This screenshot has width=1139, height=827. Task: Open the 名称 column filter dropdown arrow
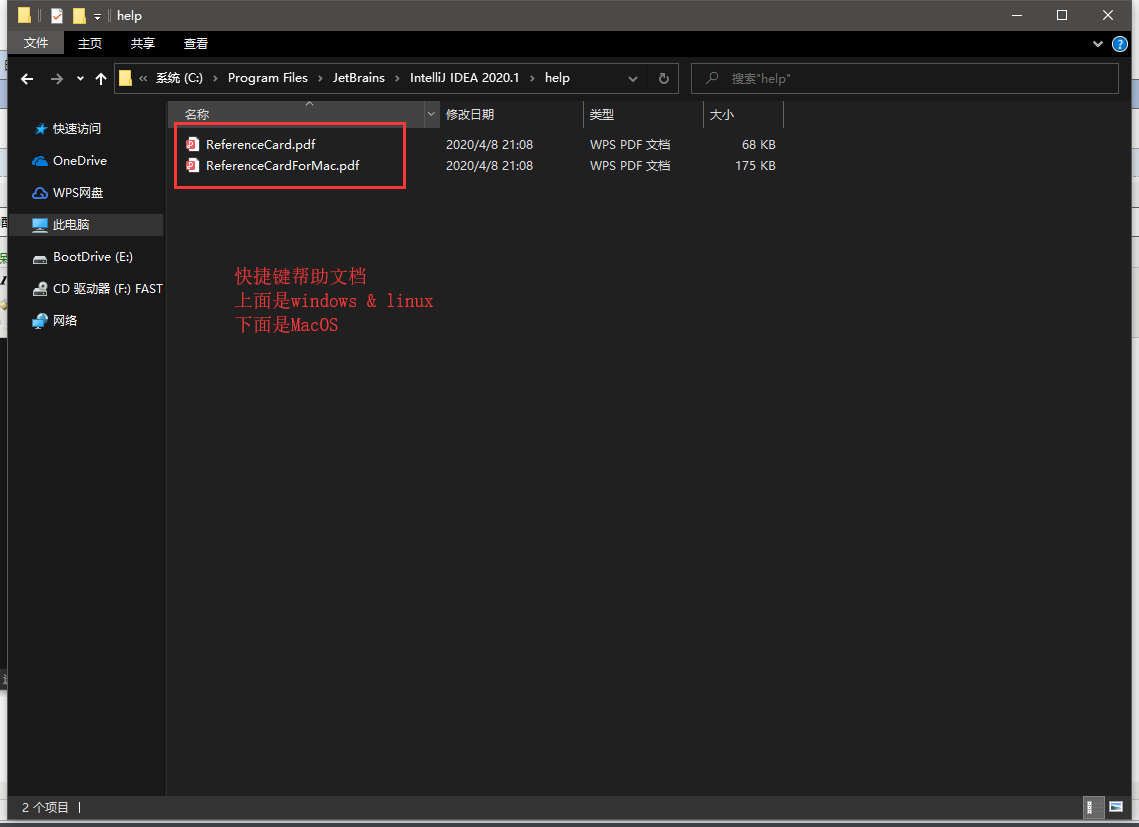click(431, 114)
